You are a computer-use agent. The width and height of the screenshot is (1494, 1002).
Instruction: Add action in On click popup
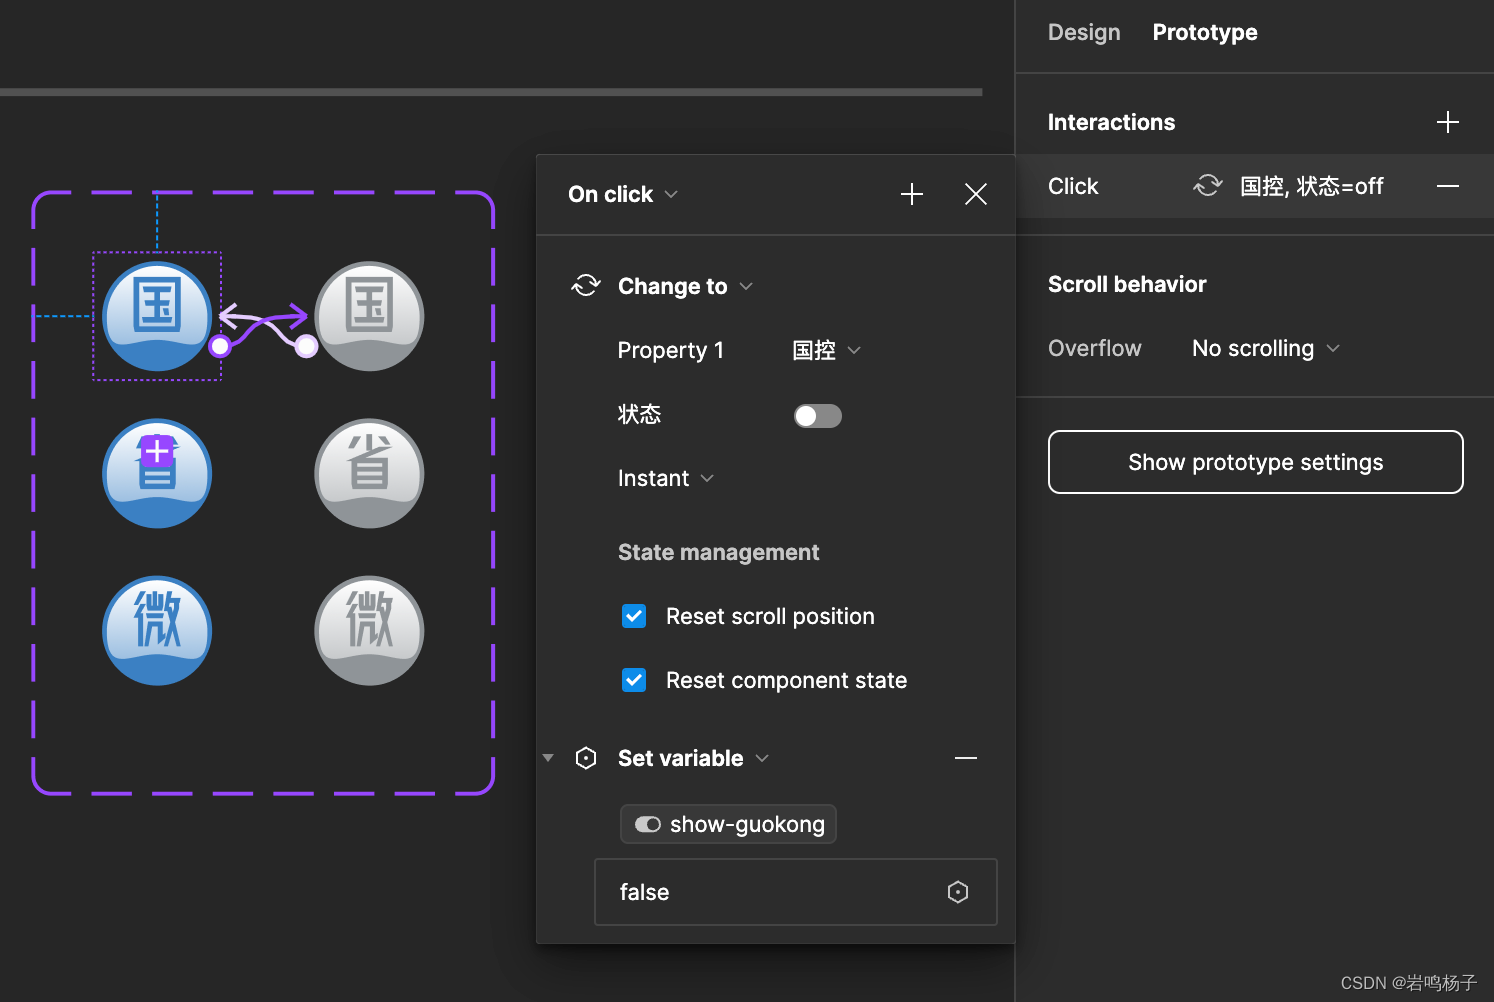911,194
